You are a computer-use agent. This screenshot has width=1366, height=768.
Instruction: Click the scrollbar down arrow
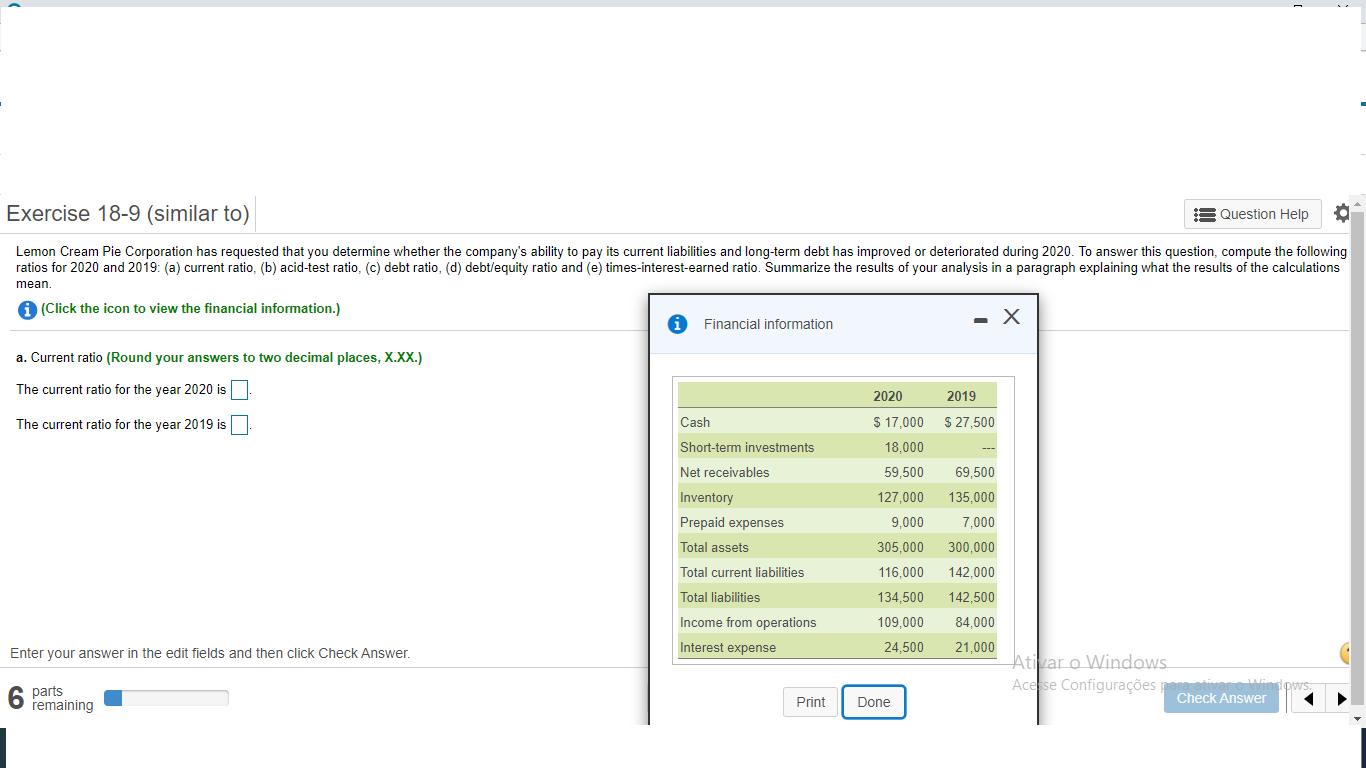1357,718
